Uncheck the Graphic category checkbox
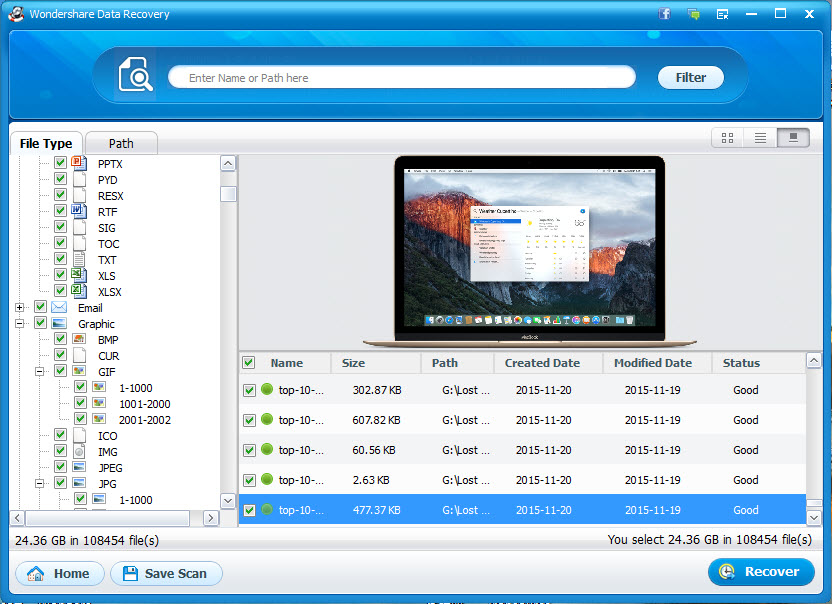The image size is (832, 604). pos(40,323)
